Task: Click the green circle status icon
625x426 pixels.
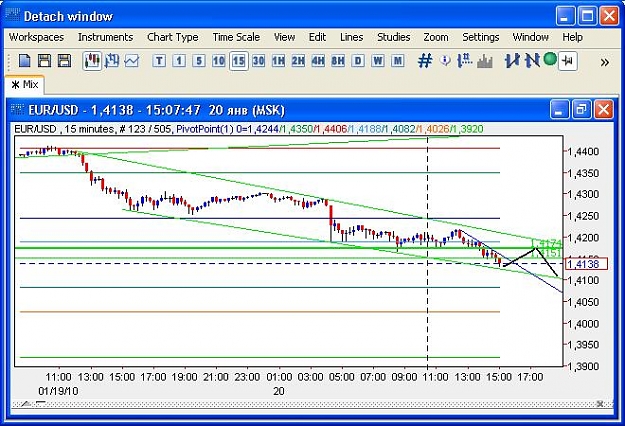Action: [550, 59]
